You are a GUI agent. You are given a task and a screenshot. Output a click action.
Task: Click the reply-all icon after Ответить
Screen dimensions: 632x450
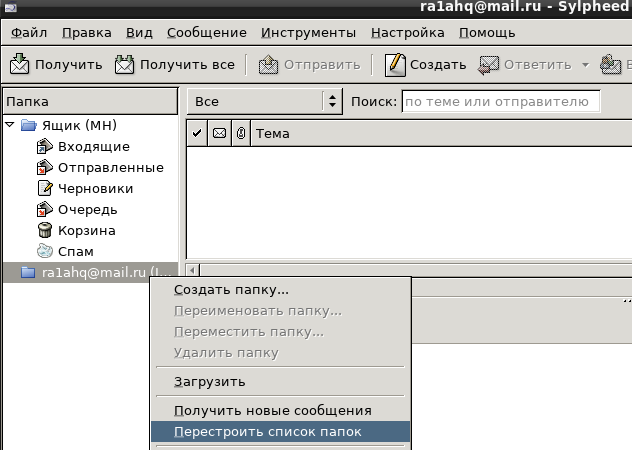click(x=611, y=65)
